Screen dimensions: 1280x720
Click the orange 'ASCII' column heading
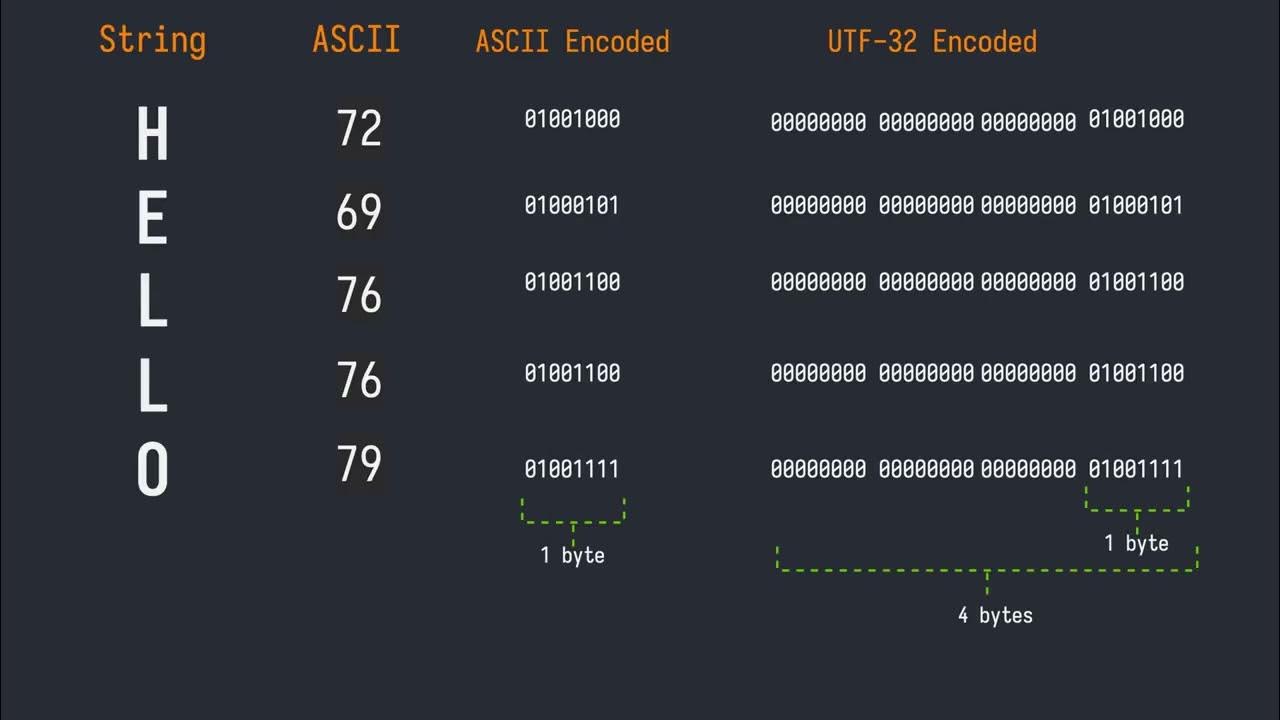(x=356, y=39)
